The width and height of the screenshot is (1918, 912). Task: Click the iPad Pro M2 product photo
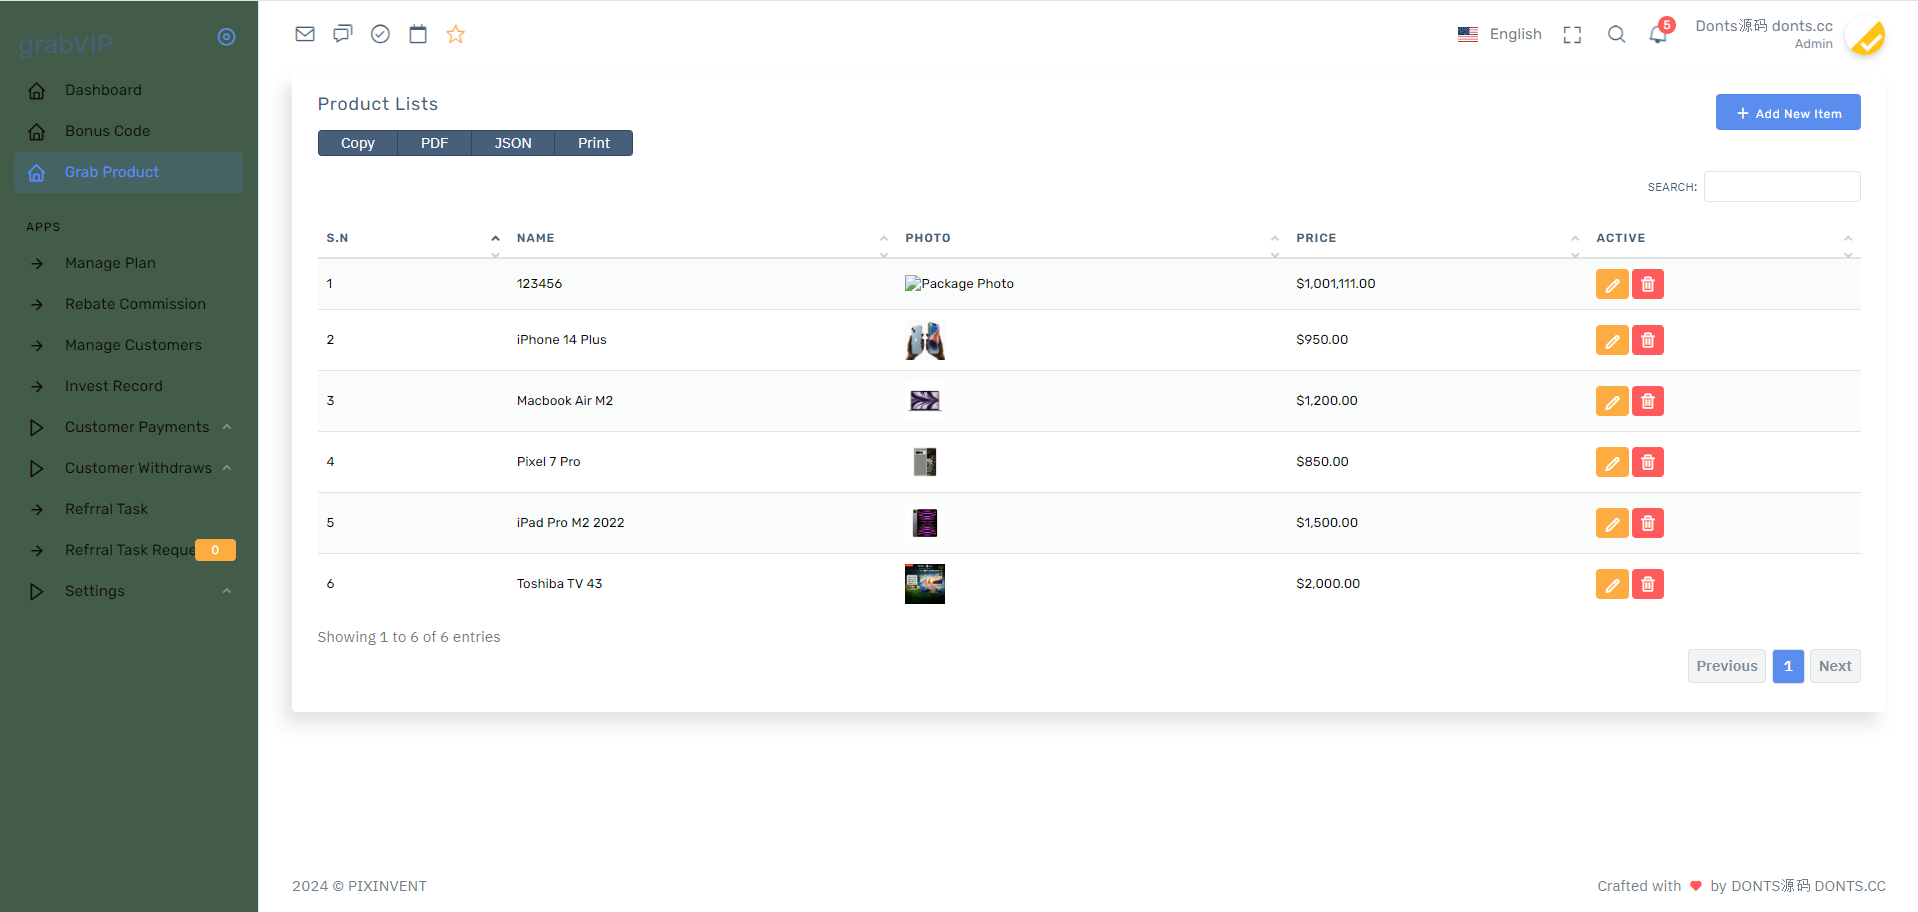(x=925, y=523)
